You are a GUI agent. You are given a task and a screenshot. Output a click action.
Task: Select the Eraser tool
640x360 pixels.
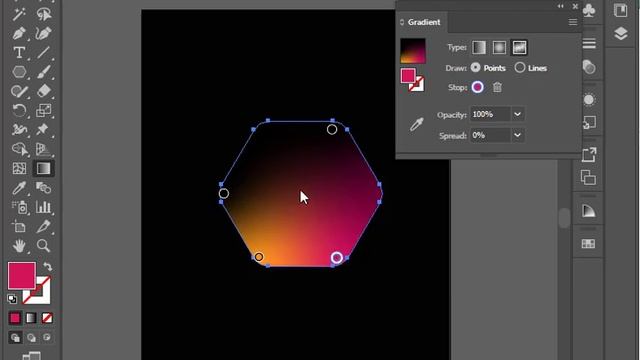click(x=43, y=91)
